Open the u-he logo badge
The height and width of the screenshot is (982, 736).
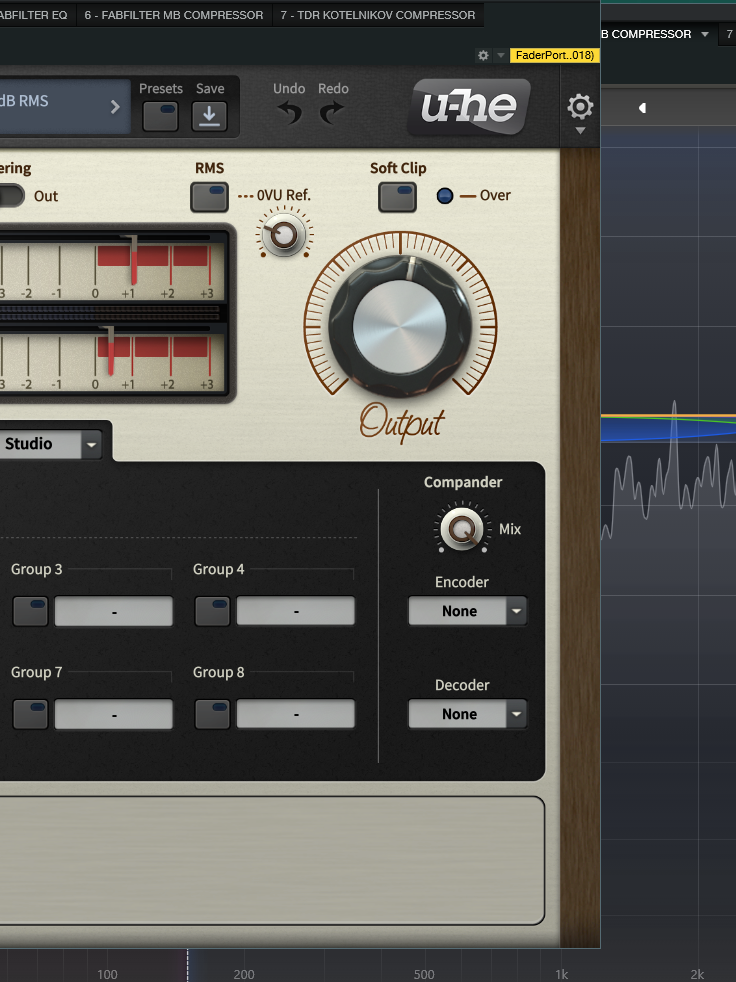pyautogui.click(x=469, y=107)
